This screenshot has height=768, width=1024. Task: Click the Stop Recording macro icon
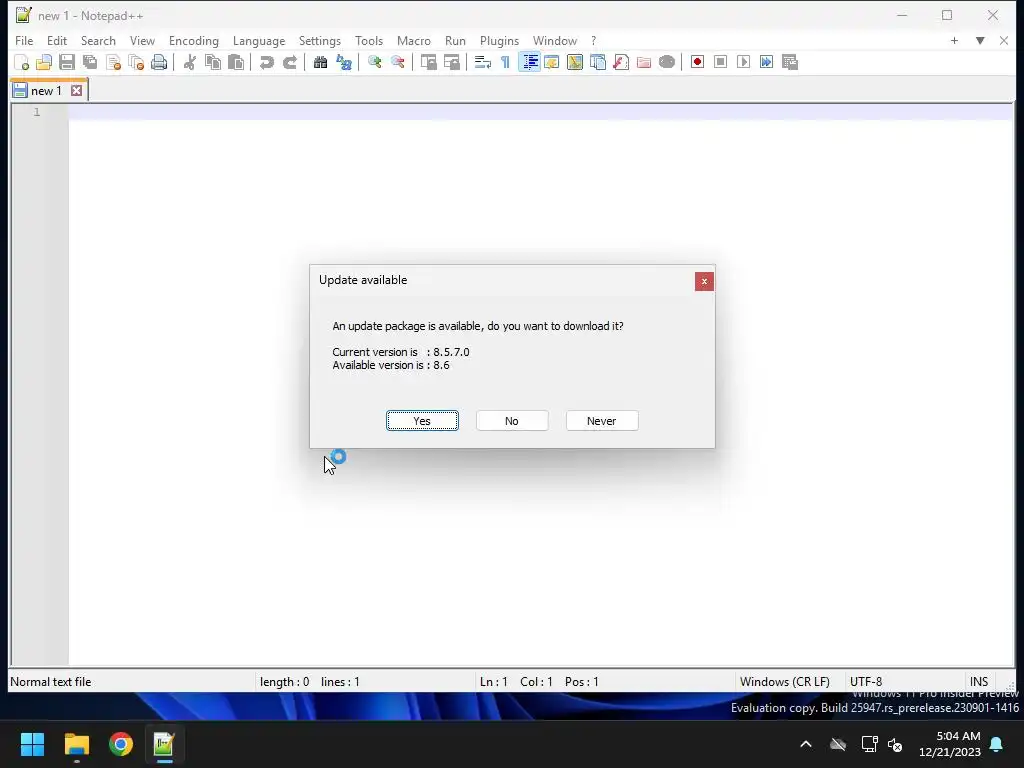click(720, 62)
